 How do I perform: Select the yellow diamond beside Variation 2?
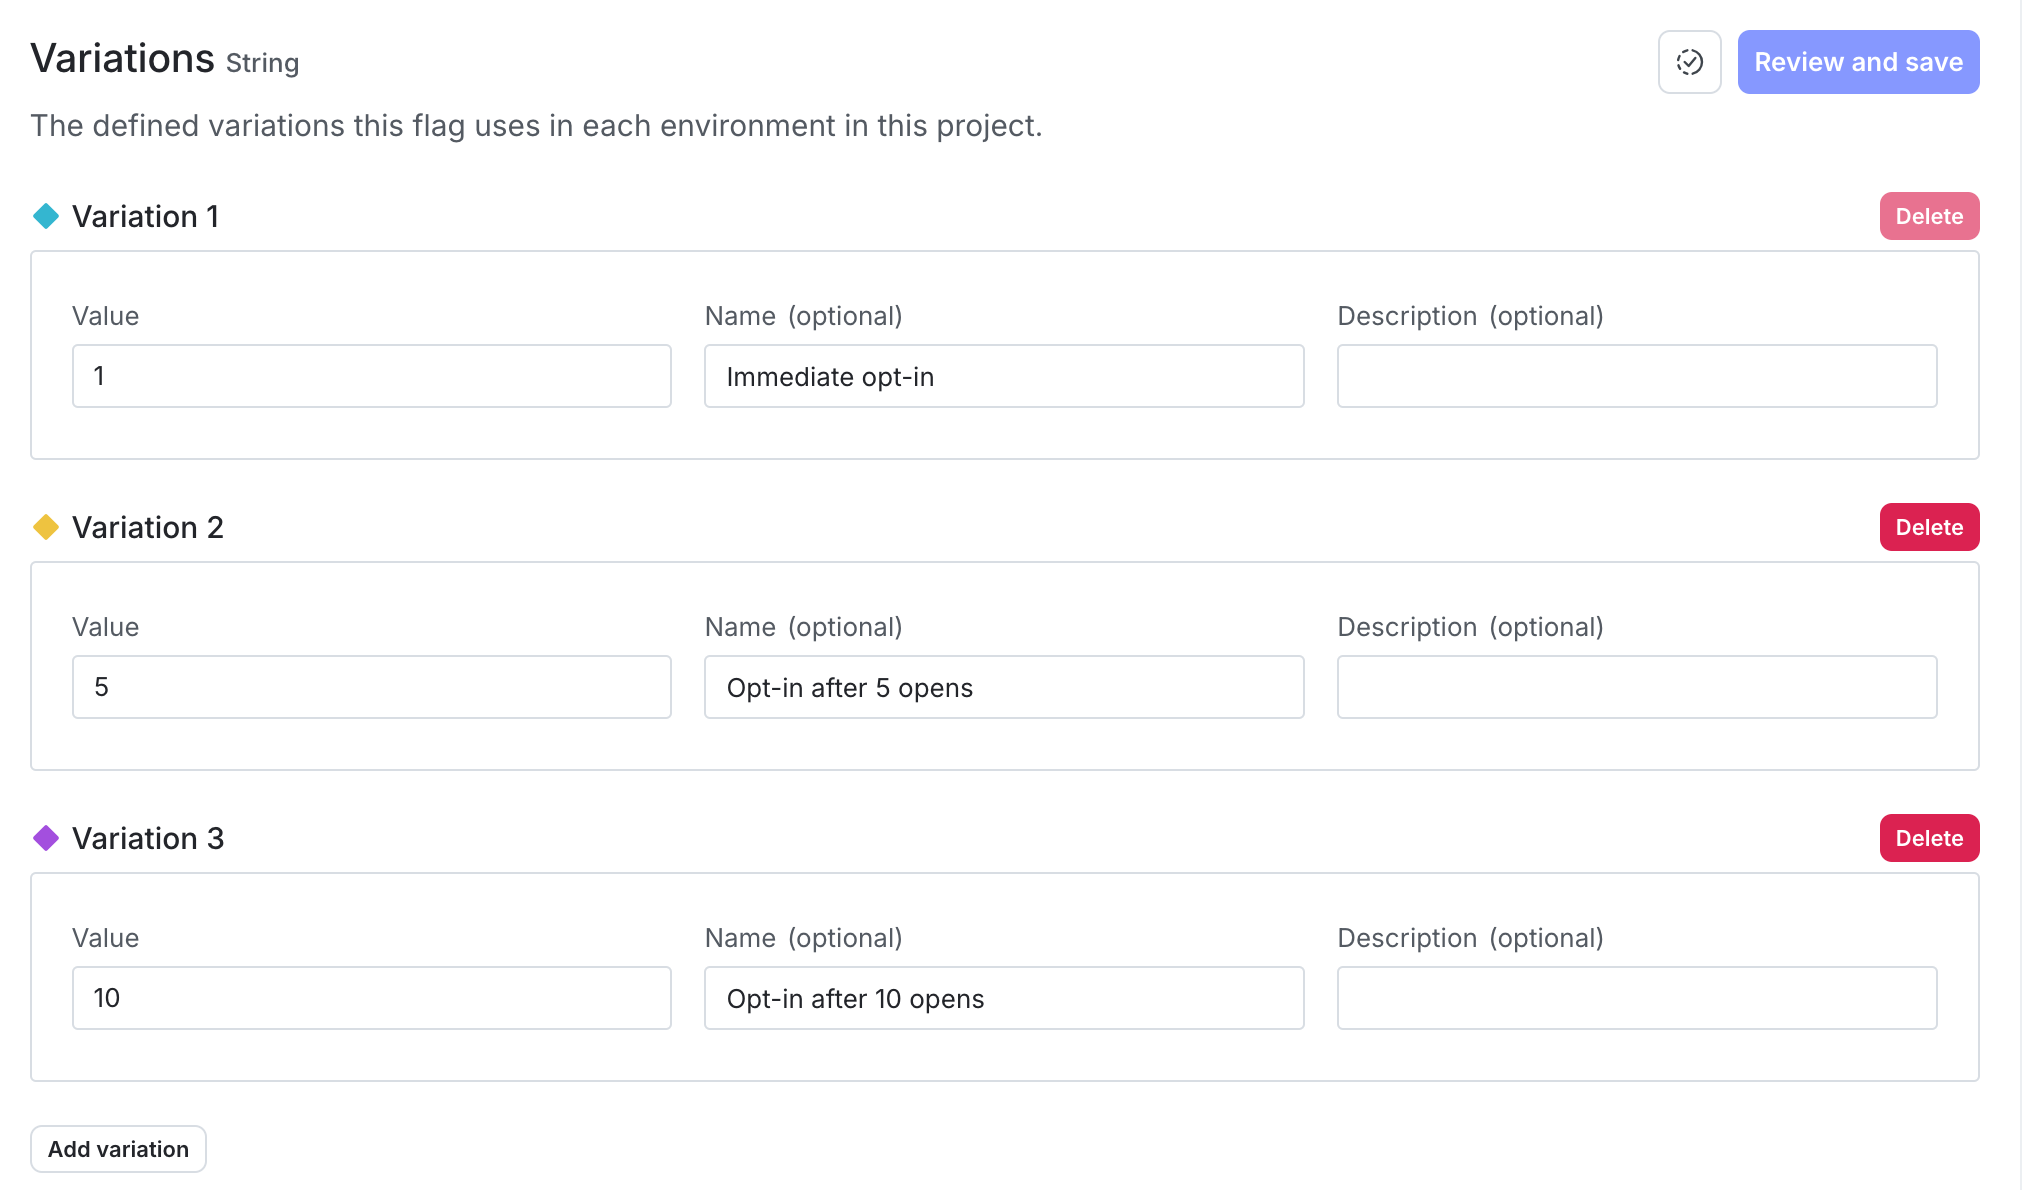pos(45,527)
